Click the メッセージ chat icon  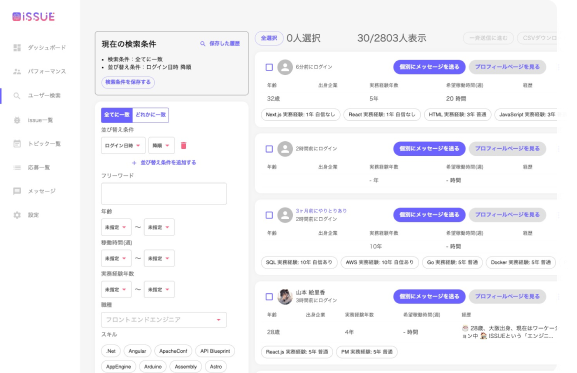[x=17, y=191]
